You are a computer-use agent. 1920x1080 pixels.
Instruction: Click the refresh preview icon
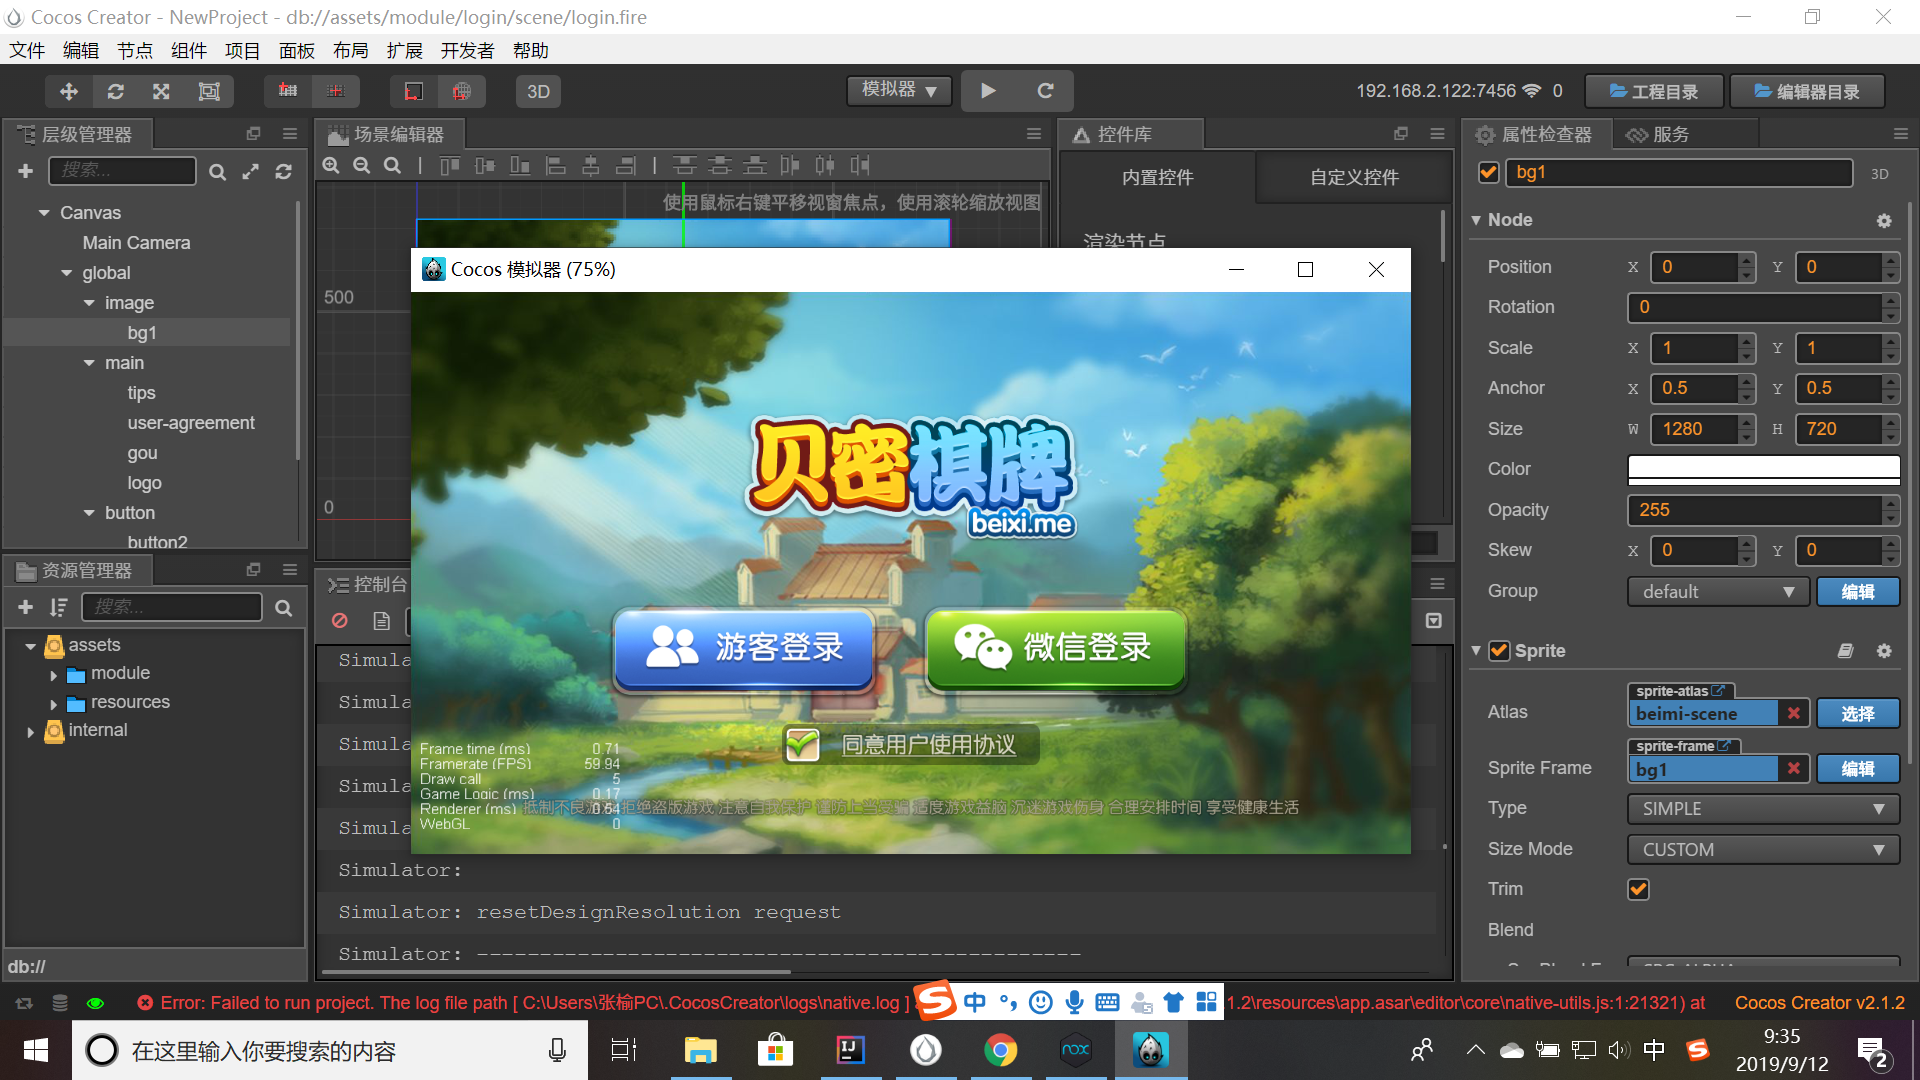pos(1045,91)
